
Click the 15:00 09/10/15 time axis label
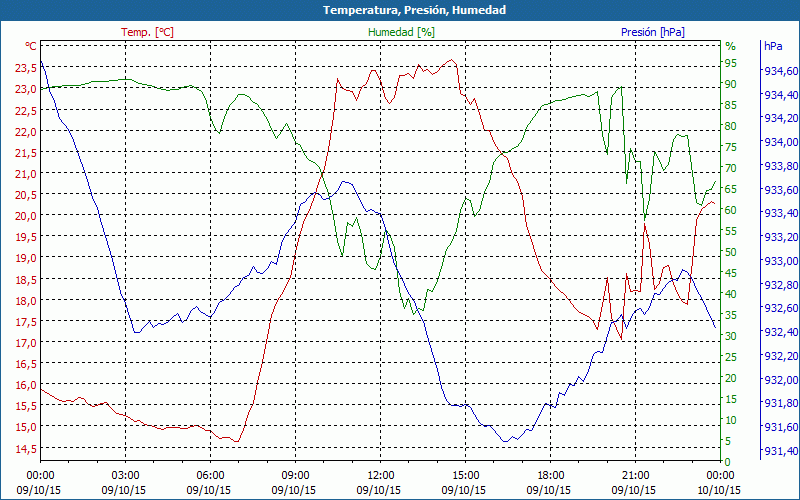[464, 483]
